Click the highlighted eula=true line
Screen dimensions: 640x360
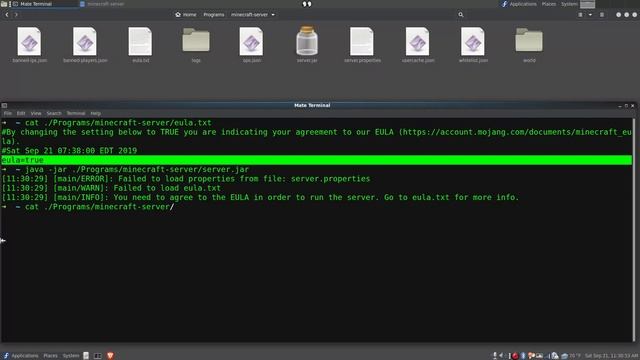point(316,160)
